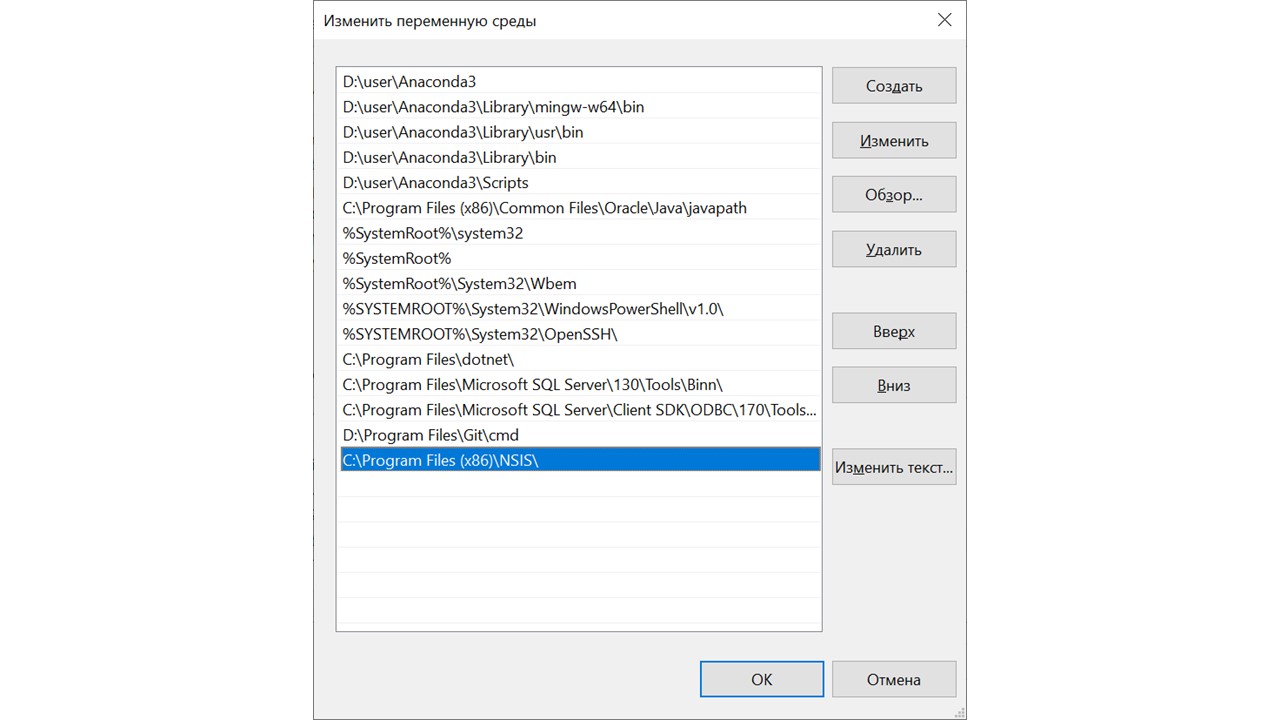The height and width of the screenshot is (720, 1280).
Task: Click the Создать button
Action: click(x=893, y=86)
